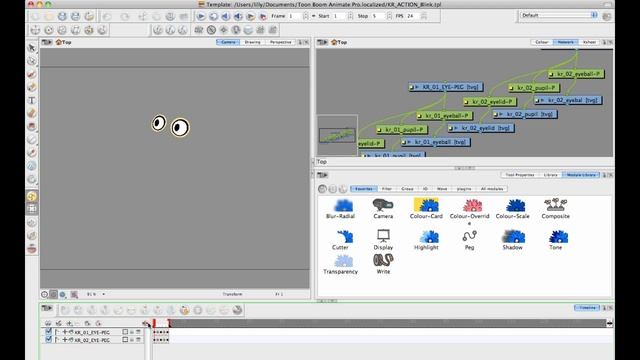
Task: Switch to the Drawing view tab
Action: [252, 42]
